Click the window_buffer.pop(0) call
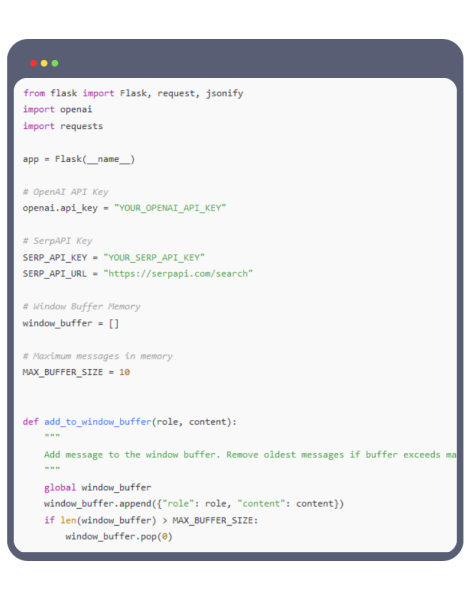This screenshot has height=600, width=470. [119, 536]
